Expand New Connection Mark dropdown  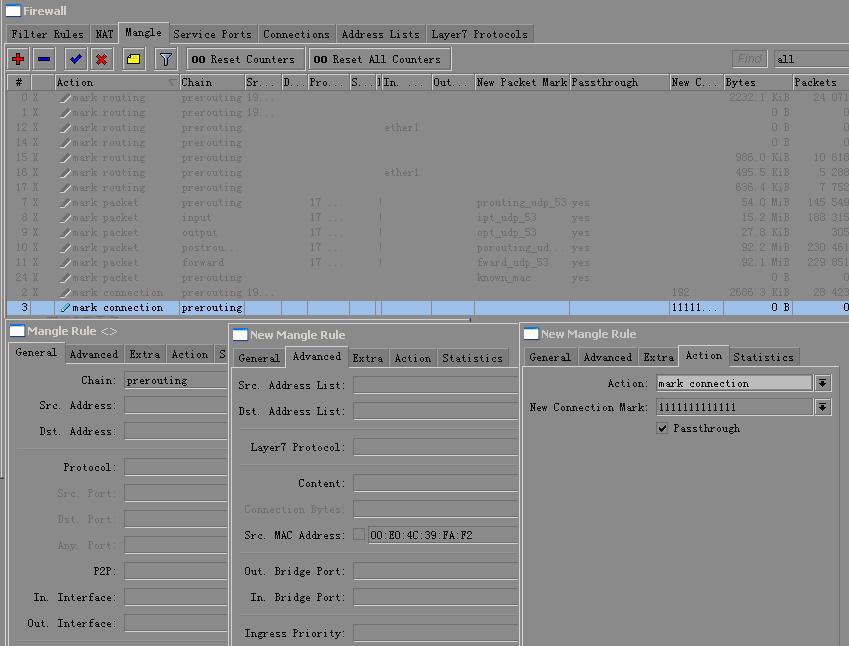[x=822, y=407]
